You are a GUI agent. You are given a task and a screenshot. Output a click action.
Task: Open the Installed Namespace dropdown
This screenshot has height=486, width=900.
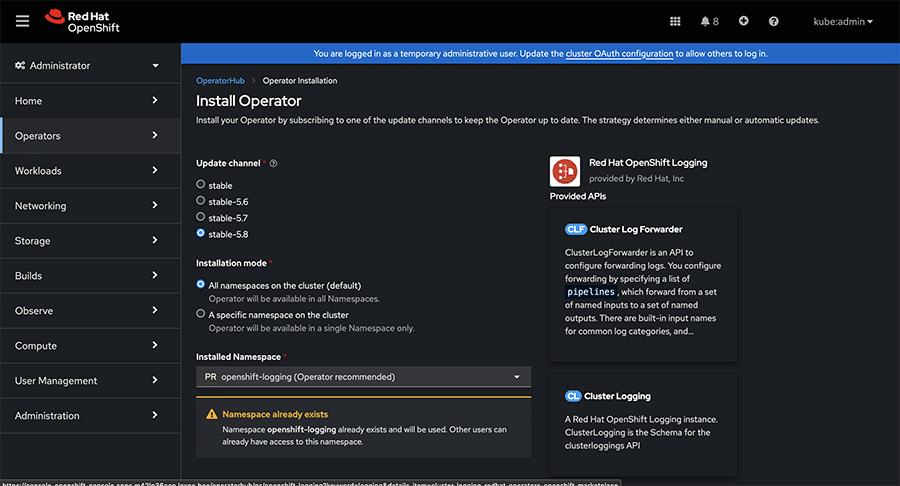pos(363,377)
